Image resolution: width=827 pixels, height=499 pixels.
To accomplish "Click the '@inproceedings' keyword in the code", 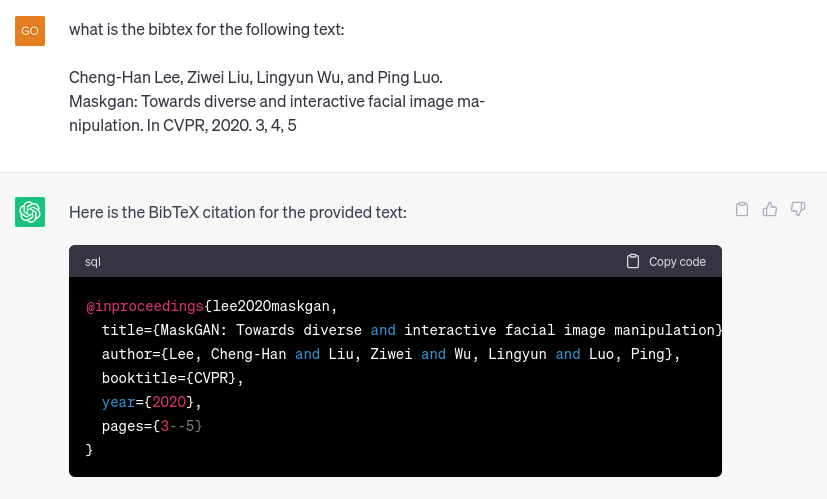I will click(145, 306).
